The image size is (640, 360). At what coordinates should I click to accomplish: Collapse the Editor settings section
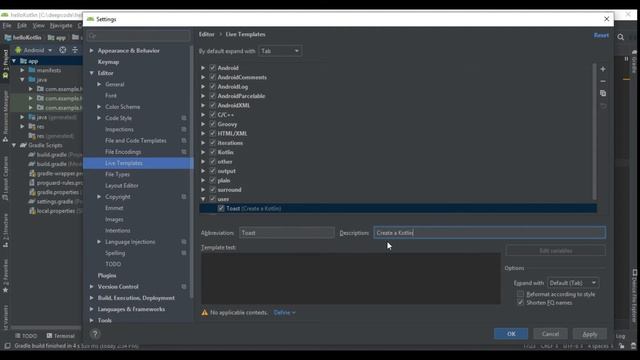pos(91,73)
